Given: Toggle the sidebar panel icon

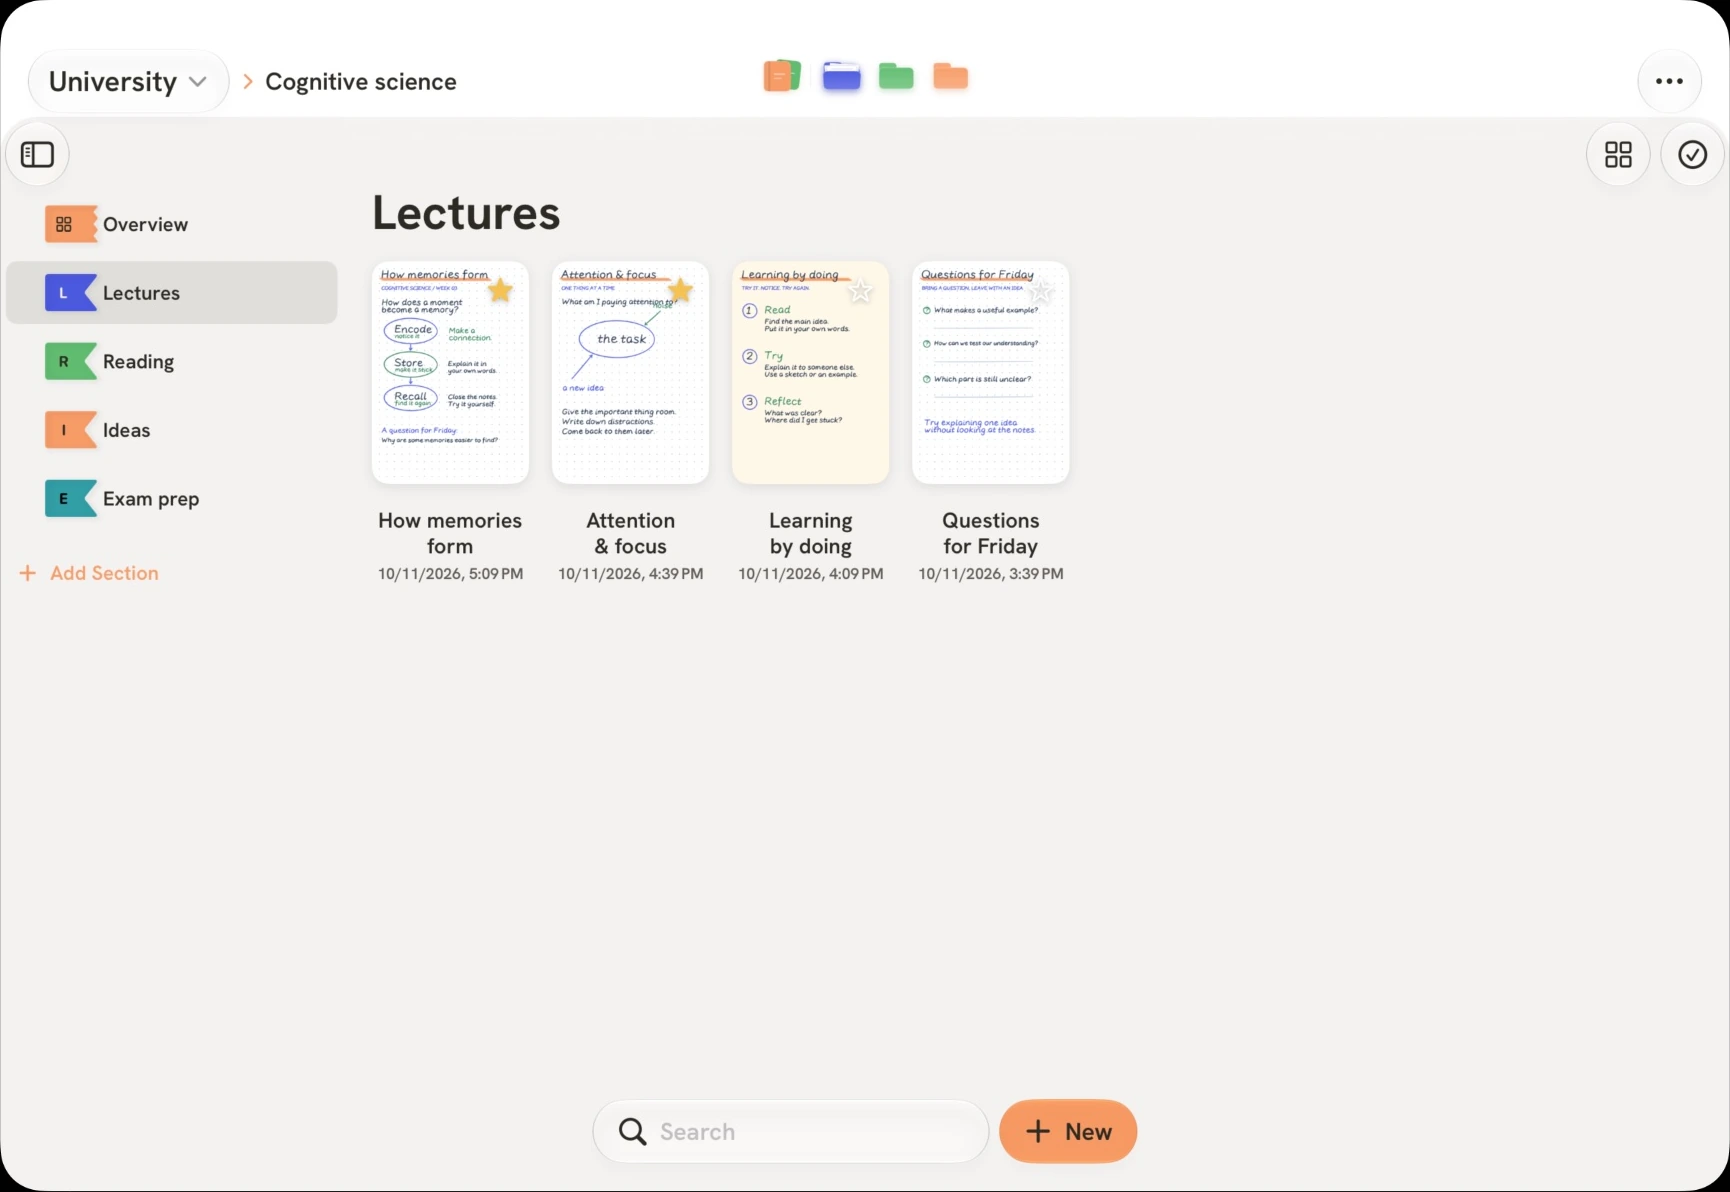Looking at the screenshot, I should point(37,154).
